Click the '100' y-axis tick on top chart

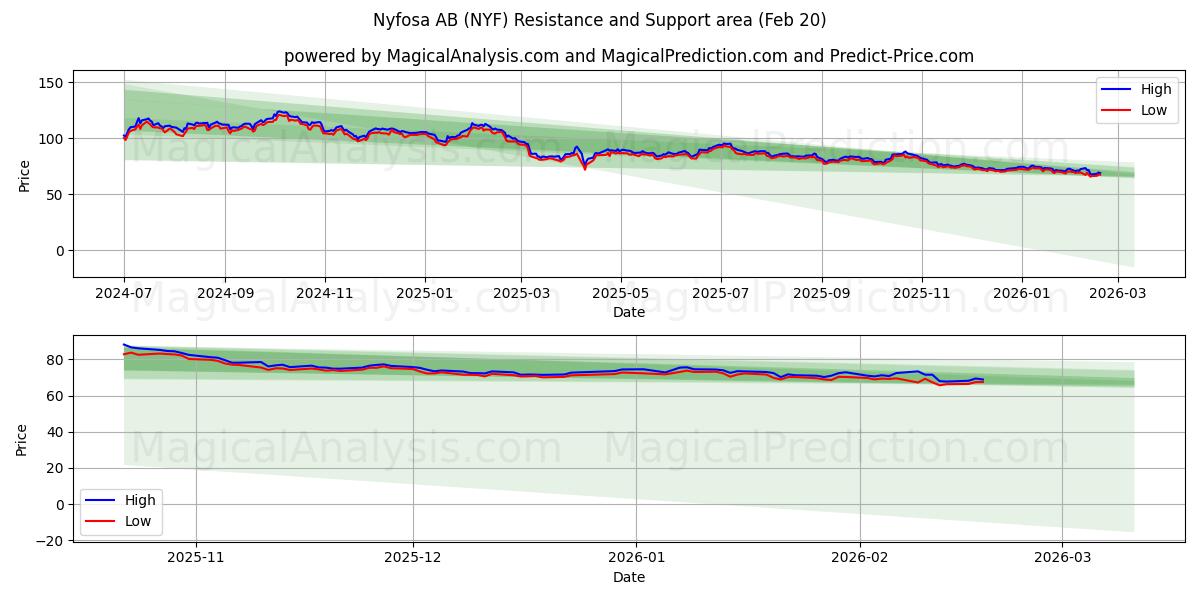point(52,139)
